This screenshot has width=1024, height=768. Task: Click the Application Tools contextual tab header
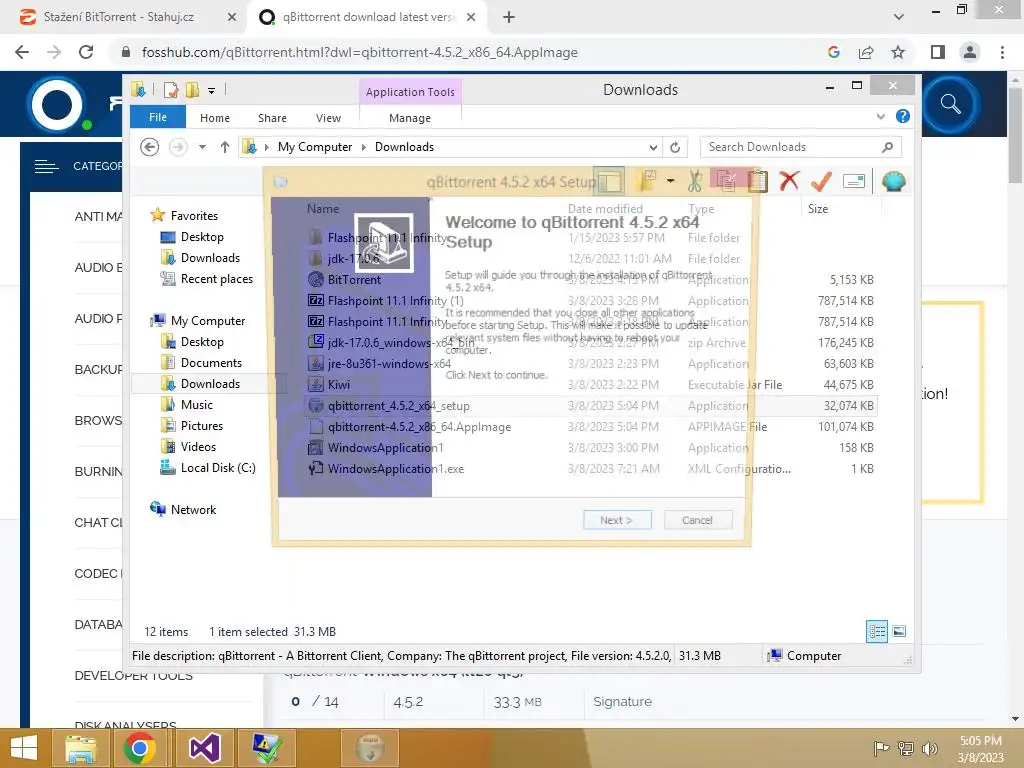(410, 92)
